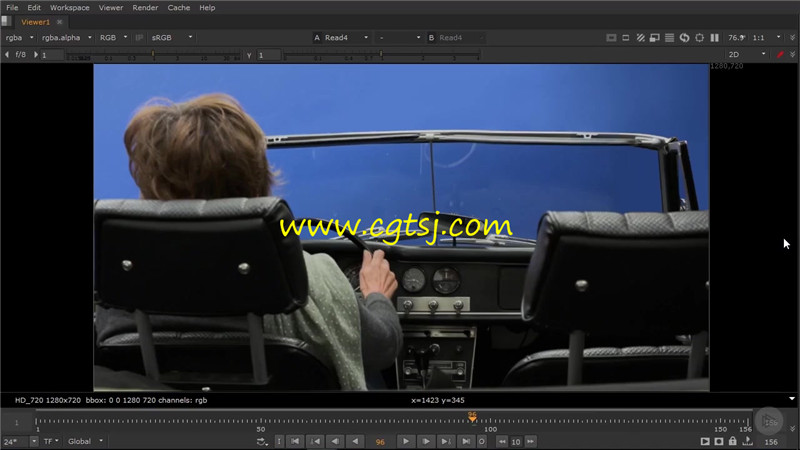
Task: Open the 2D view mode dropdown
Action: click(747, 55)
